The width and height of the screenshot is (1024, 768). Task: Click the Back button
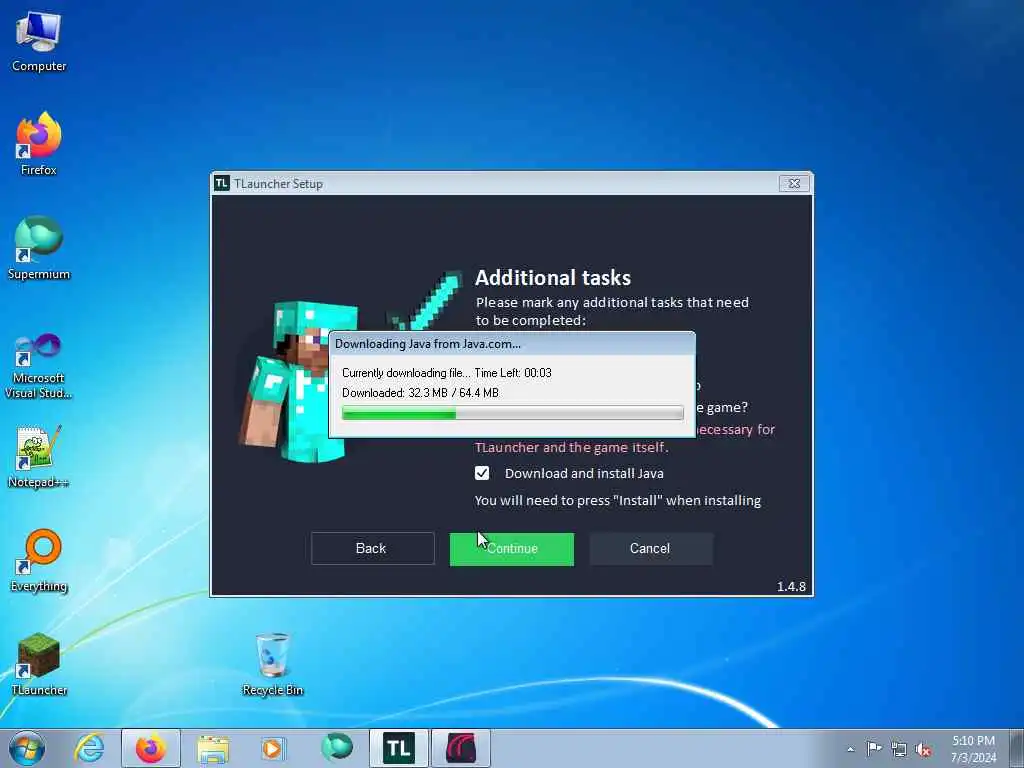[372, 549]
